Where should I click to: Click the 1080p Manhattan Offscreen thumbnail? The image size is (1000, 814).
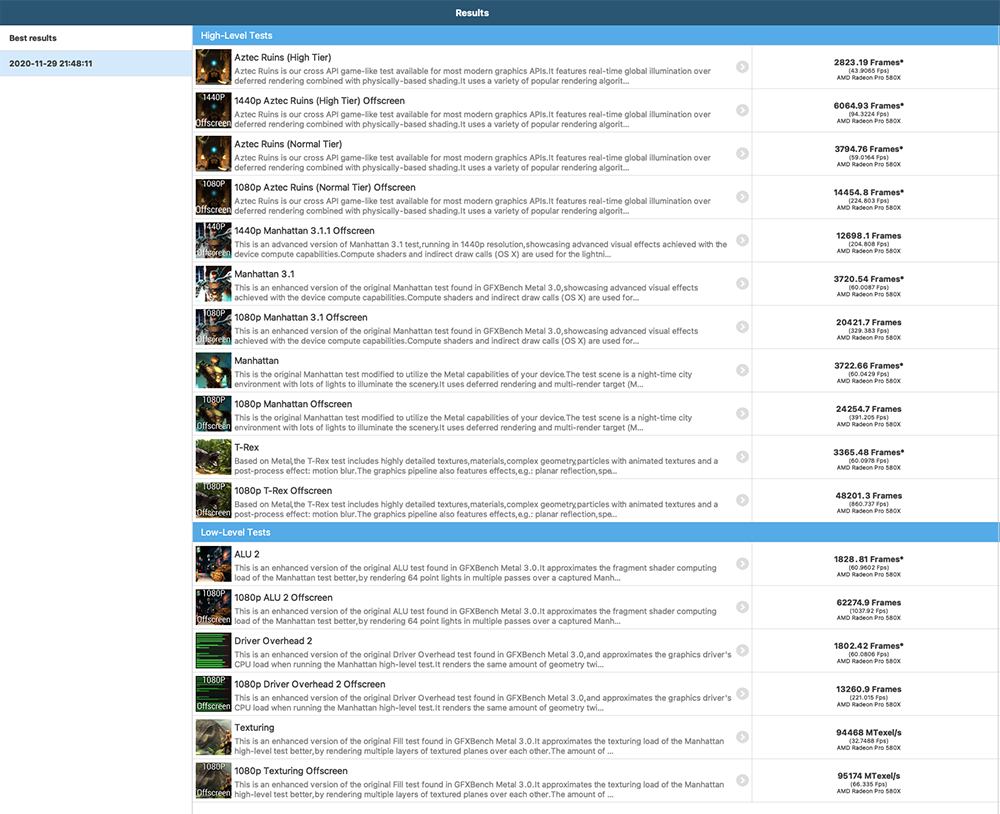pos(214,414)
